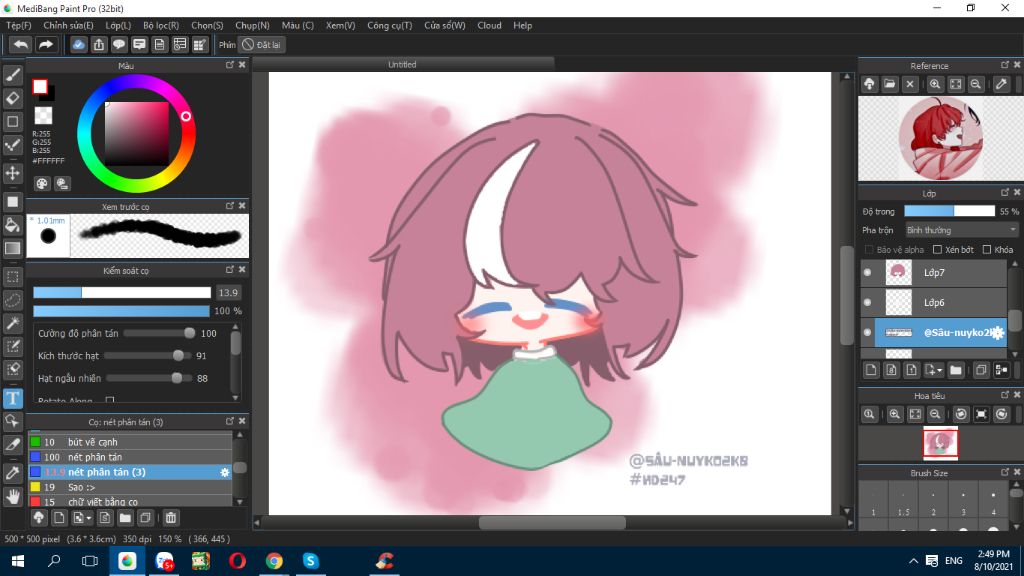
Task: Rotate canvas left in Navigator panel
Action: click(x=961, y=414)
